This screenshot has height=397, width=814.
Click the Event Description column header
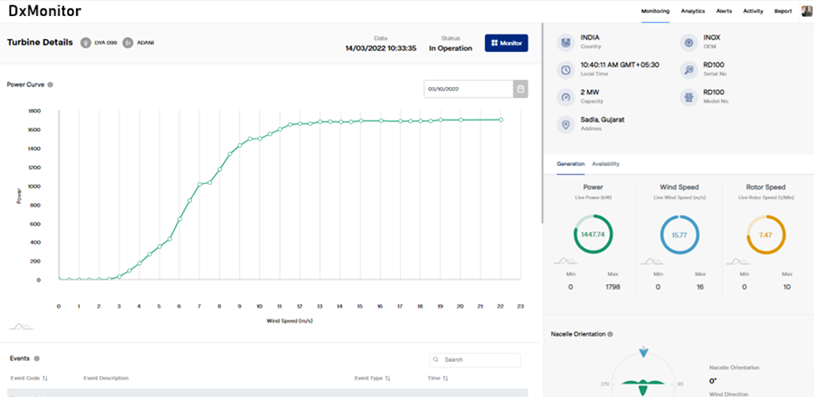click(106, 378)
